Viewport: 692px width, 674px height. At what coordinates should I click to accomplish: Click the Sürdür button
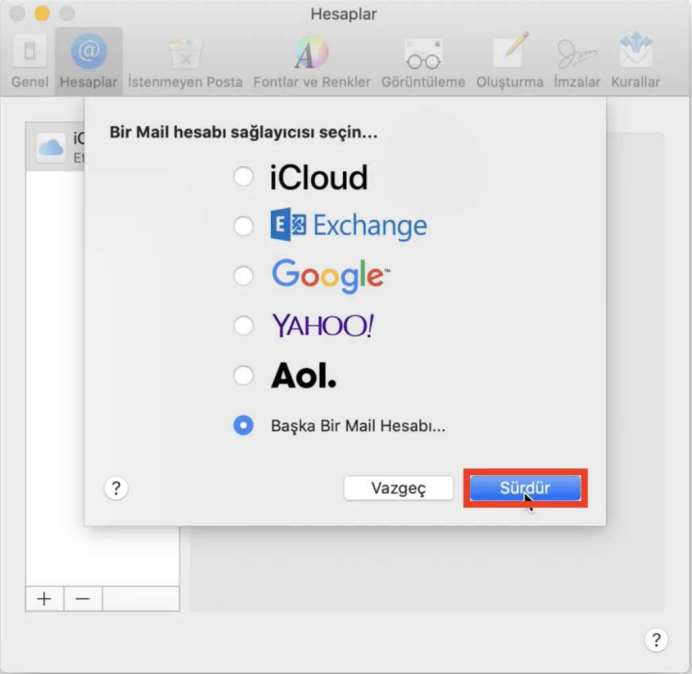click(525, 488)
